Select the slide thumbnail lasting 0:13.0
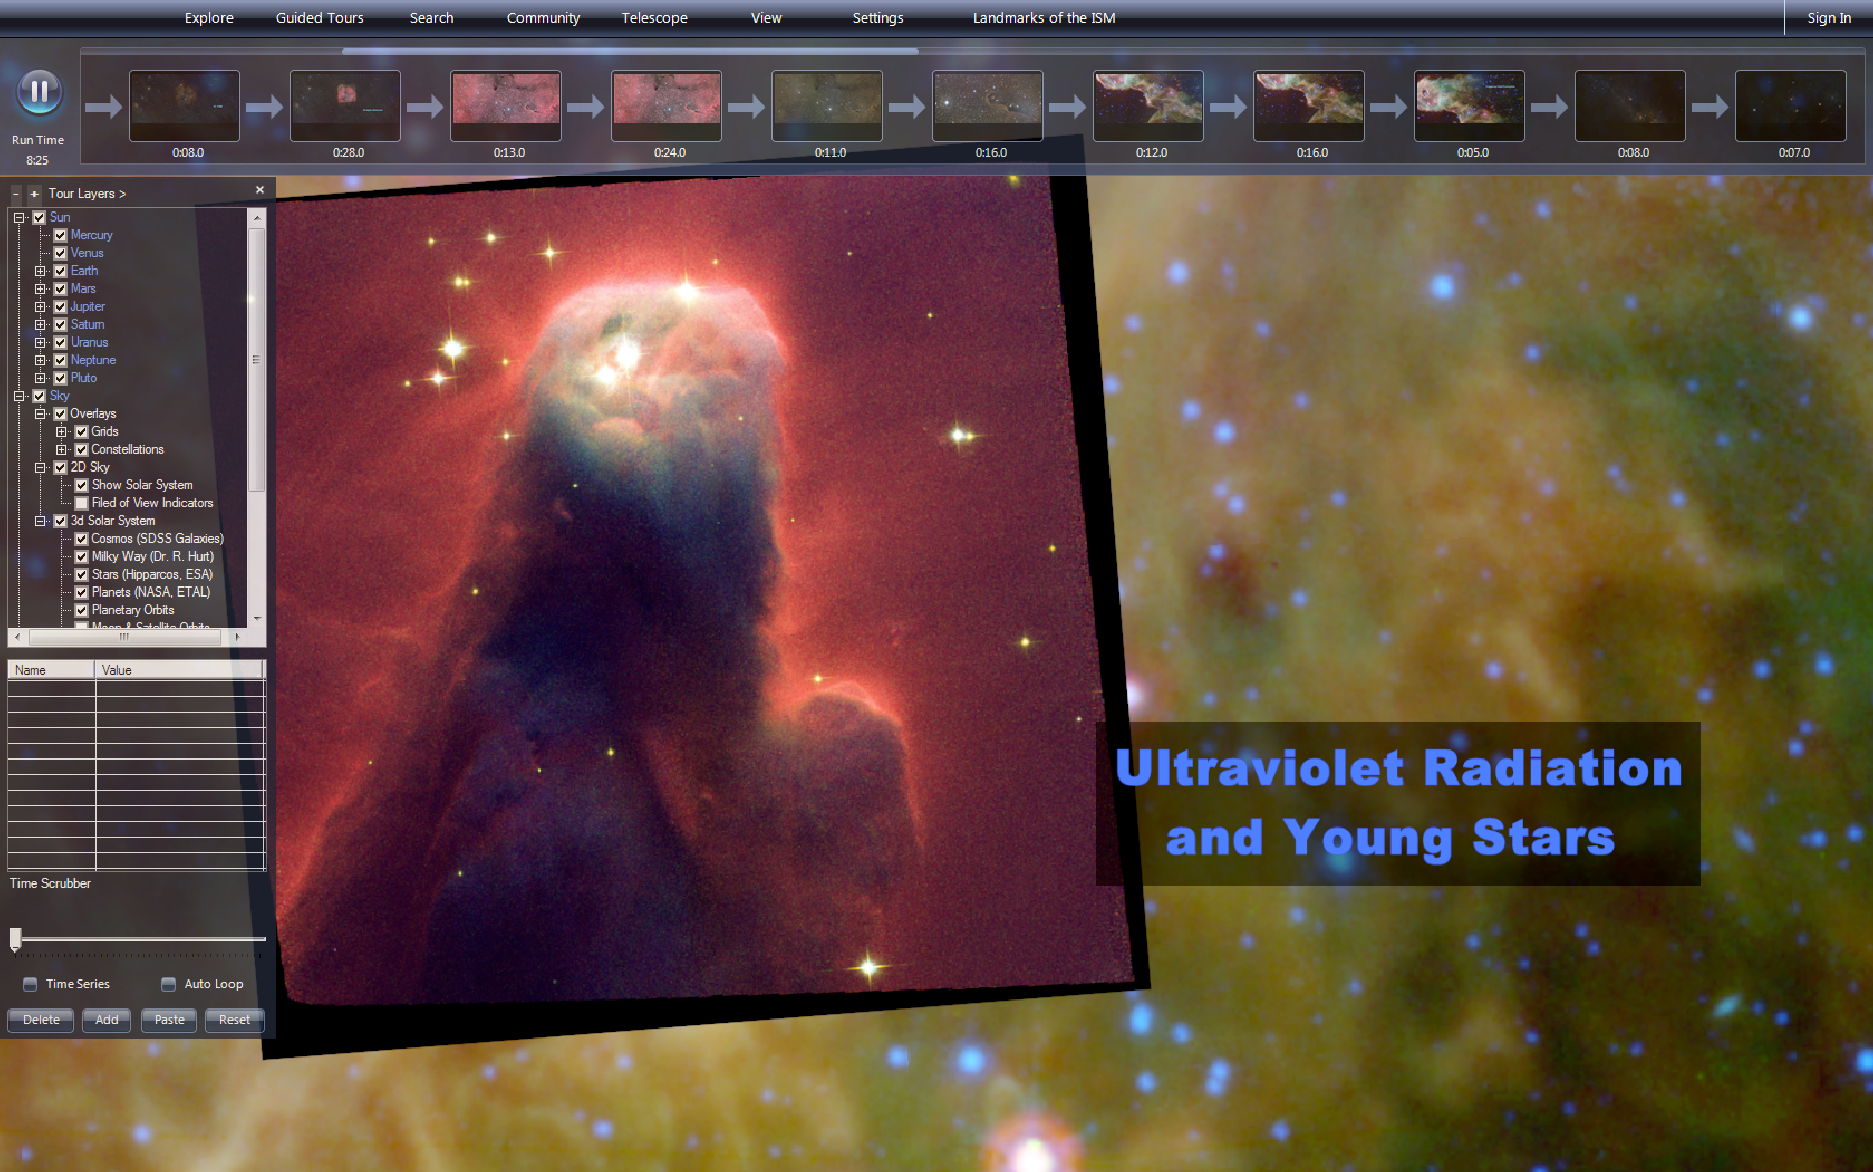The height and width of the screenshot is (1172, 1873). [x=506, y=106]
